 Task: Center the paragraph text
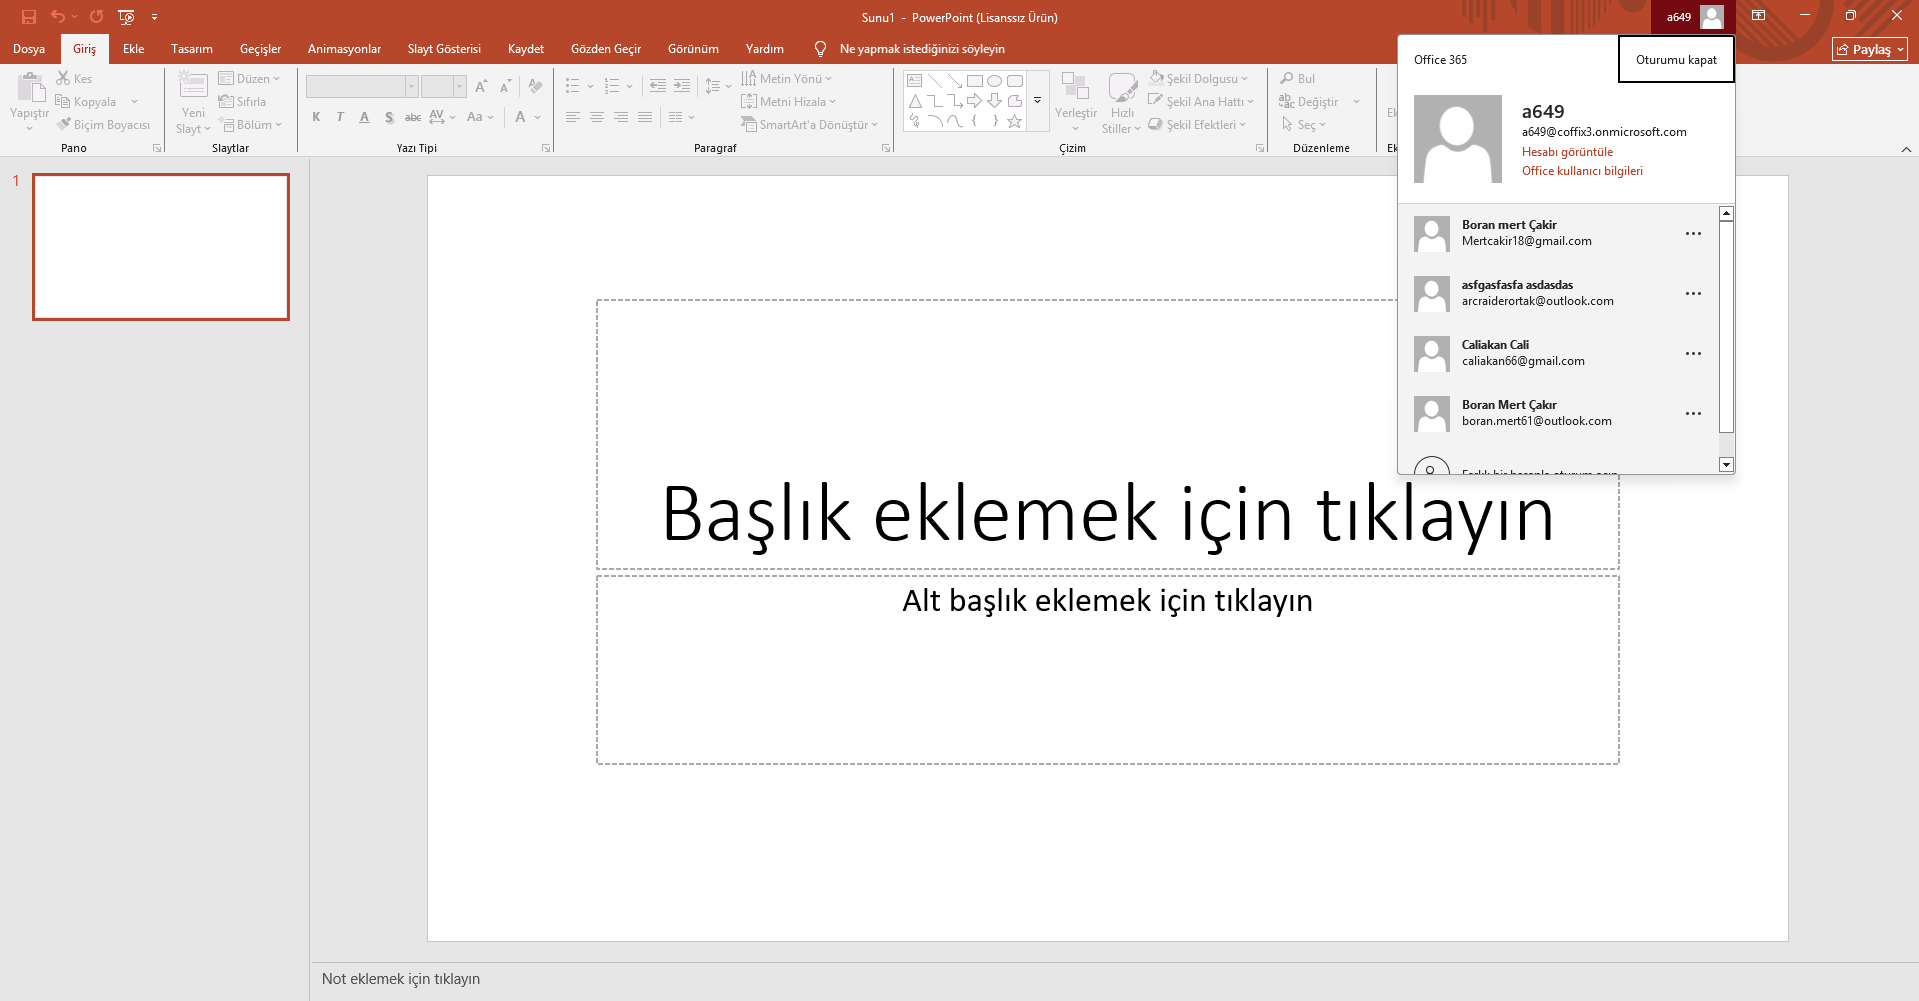[597, 117]
